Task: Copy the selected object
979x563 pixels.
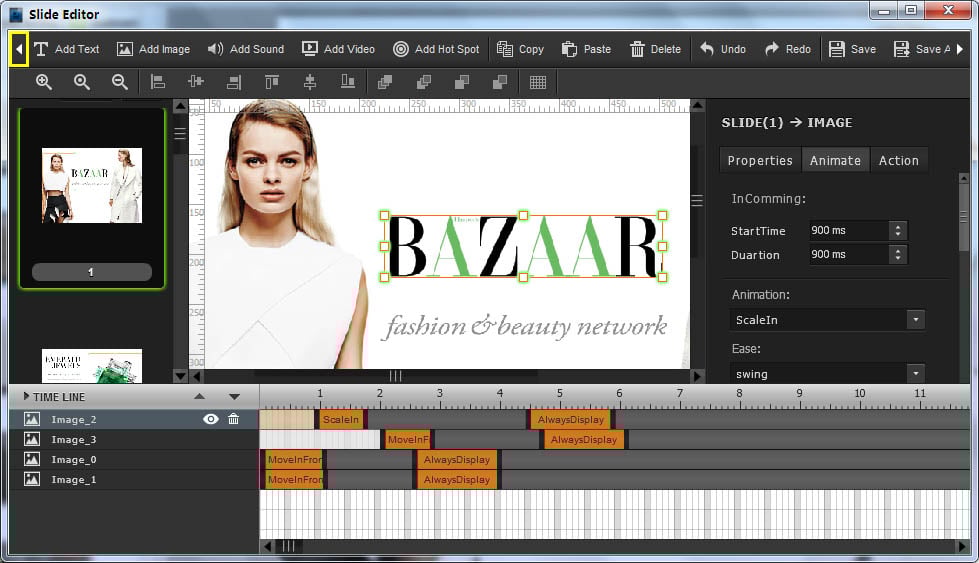Action: point(520,49)
